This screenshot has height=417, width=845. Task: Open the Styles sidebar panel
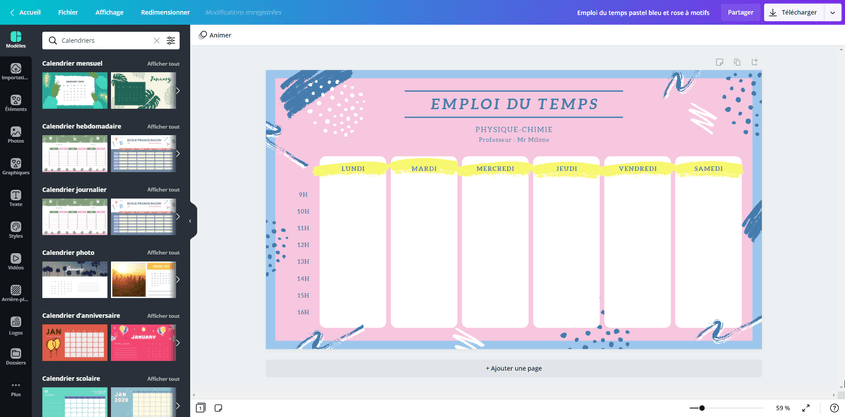click(15, 229)
